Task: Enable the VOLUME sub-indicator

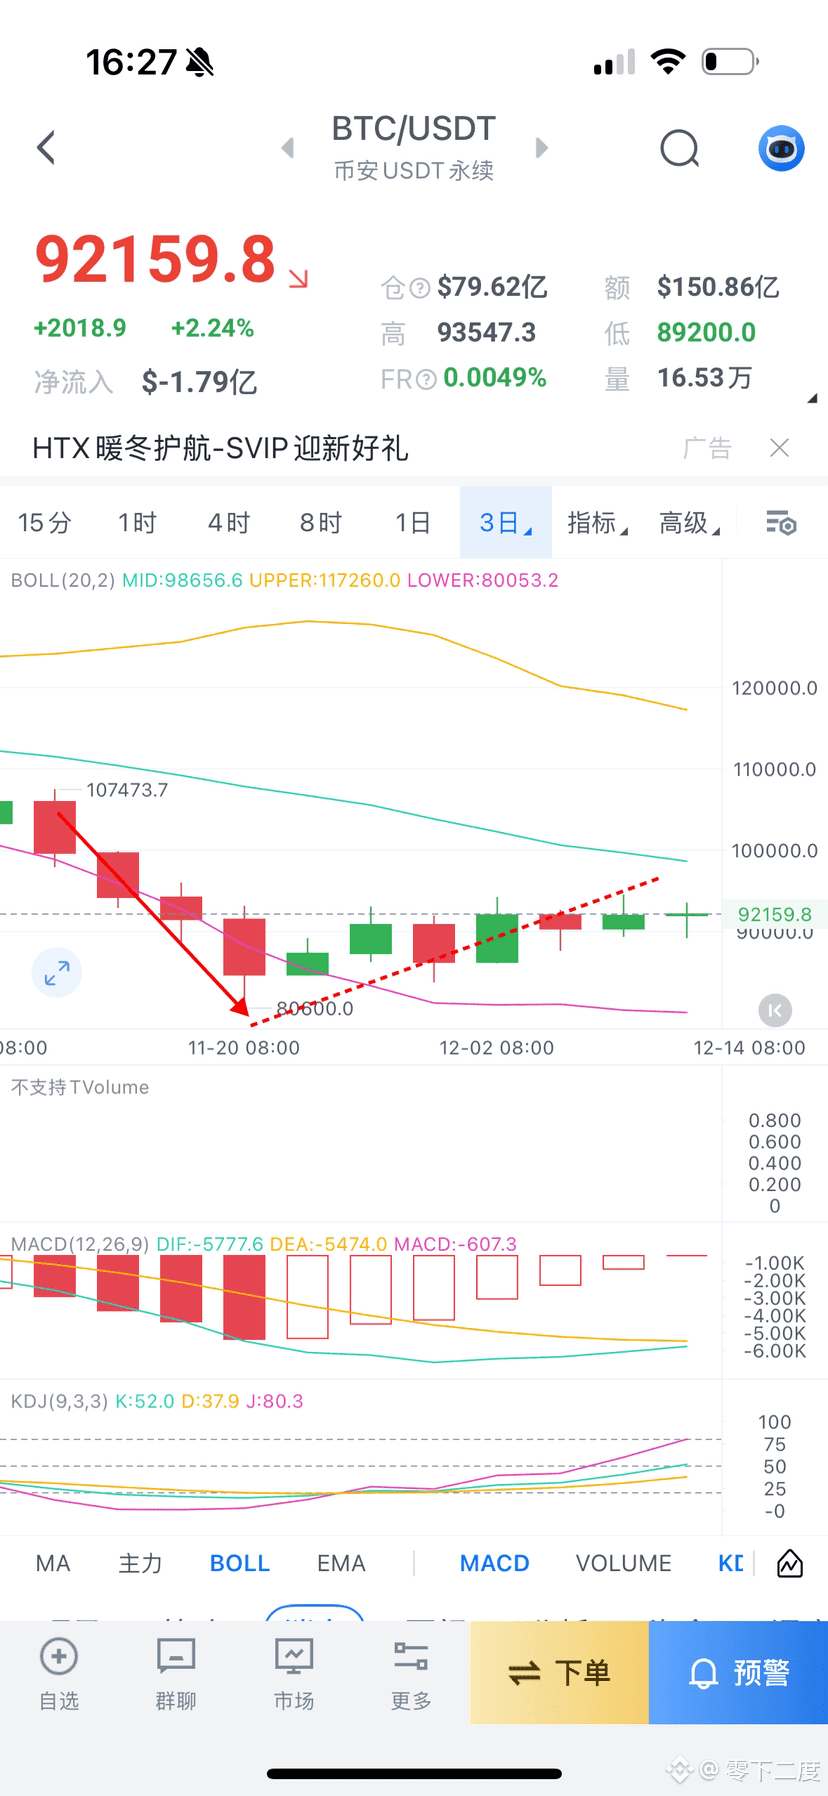Action: 623,1563
